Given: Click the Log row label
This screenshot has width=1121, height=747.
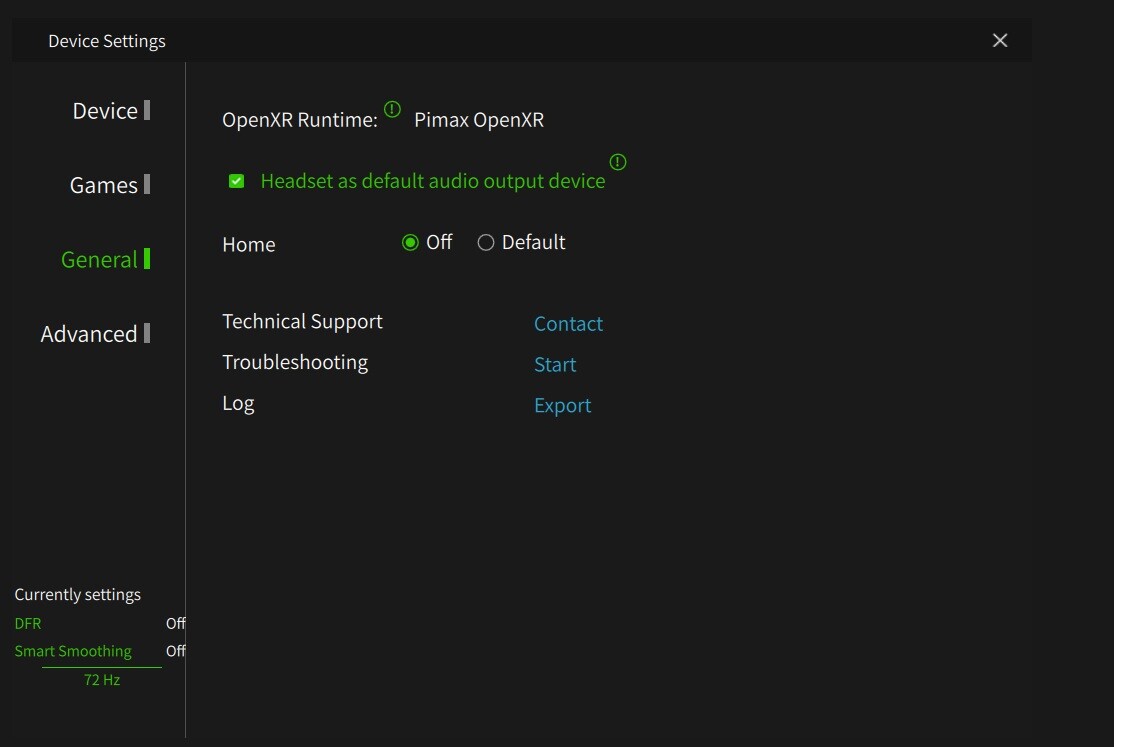Looking at the screenshot, I should point(238,403).
